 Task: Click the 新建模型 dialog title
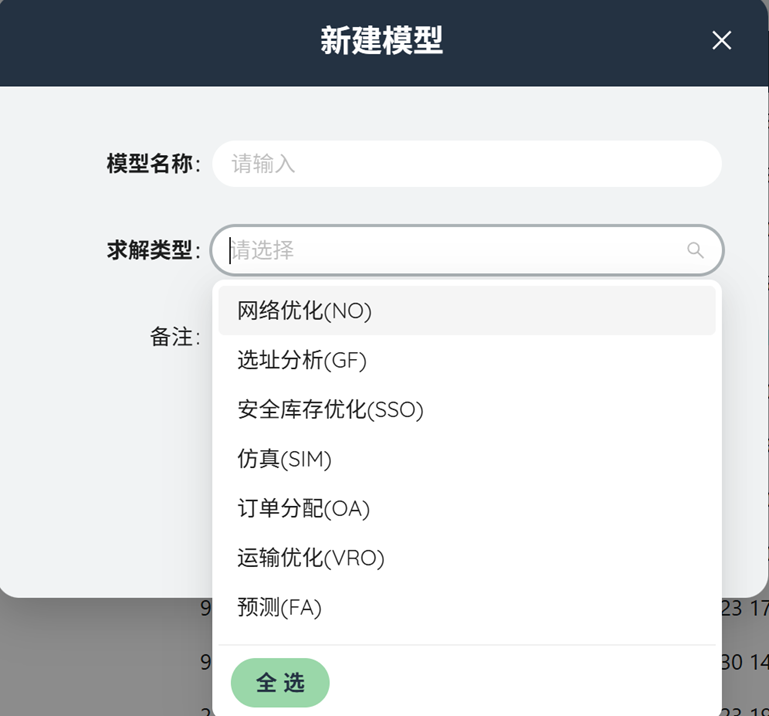pyautogui.click(x=382, y=41)
